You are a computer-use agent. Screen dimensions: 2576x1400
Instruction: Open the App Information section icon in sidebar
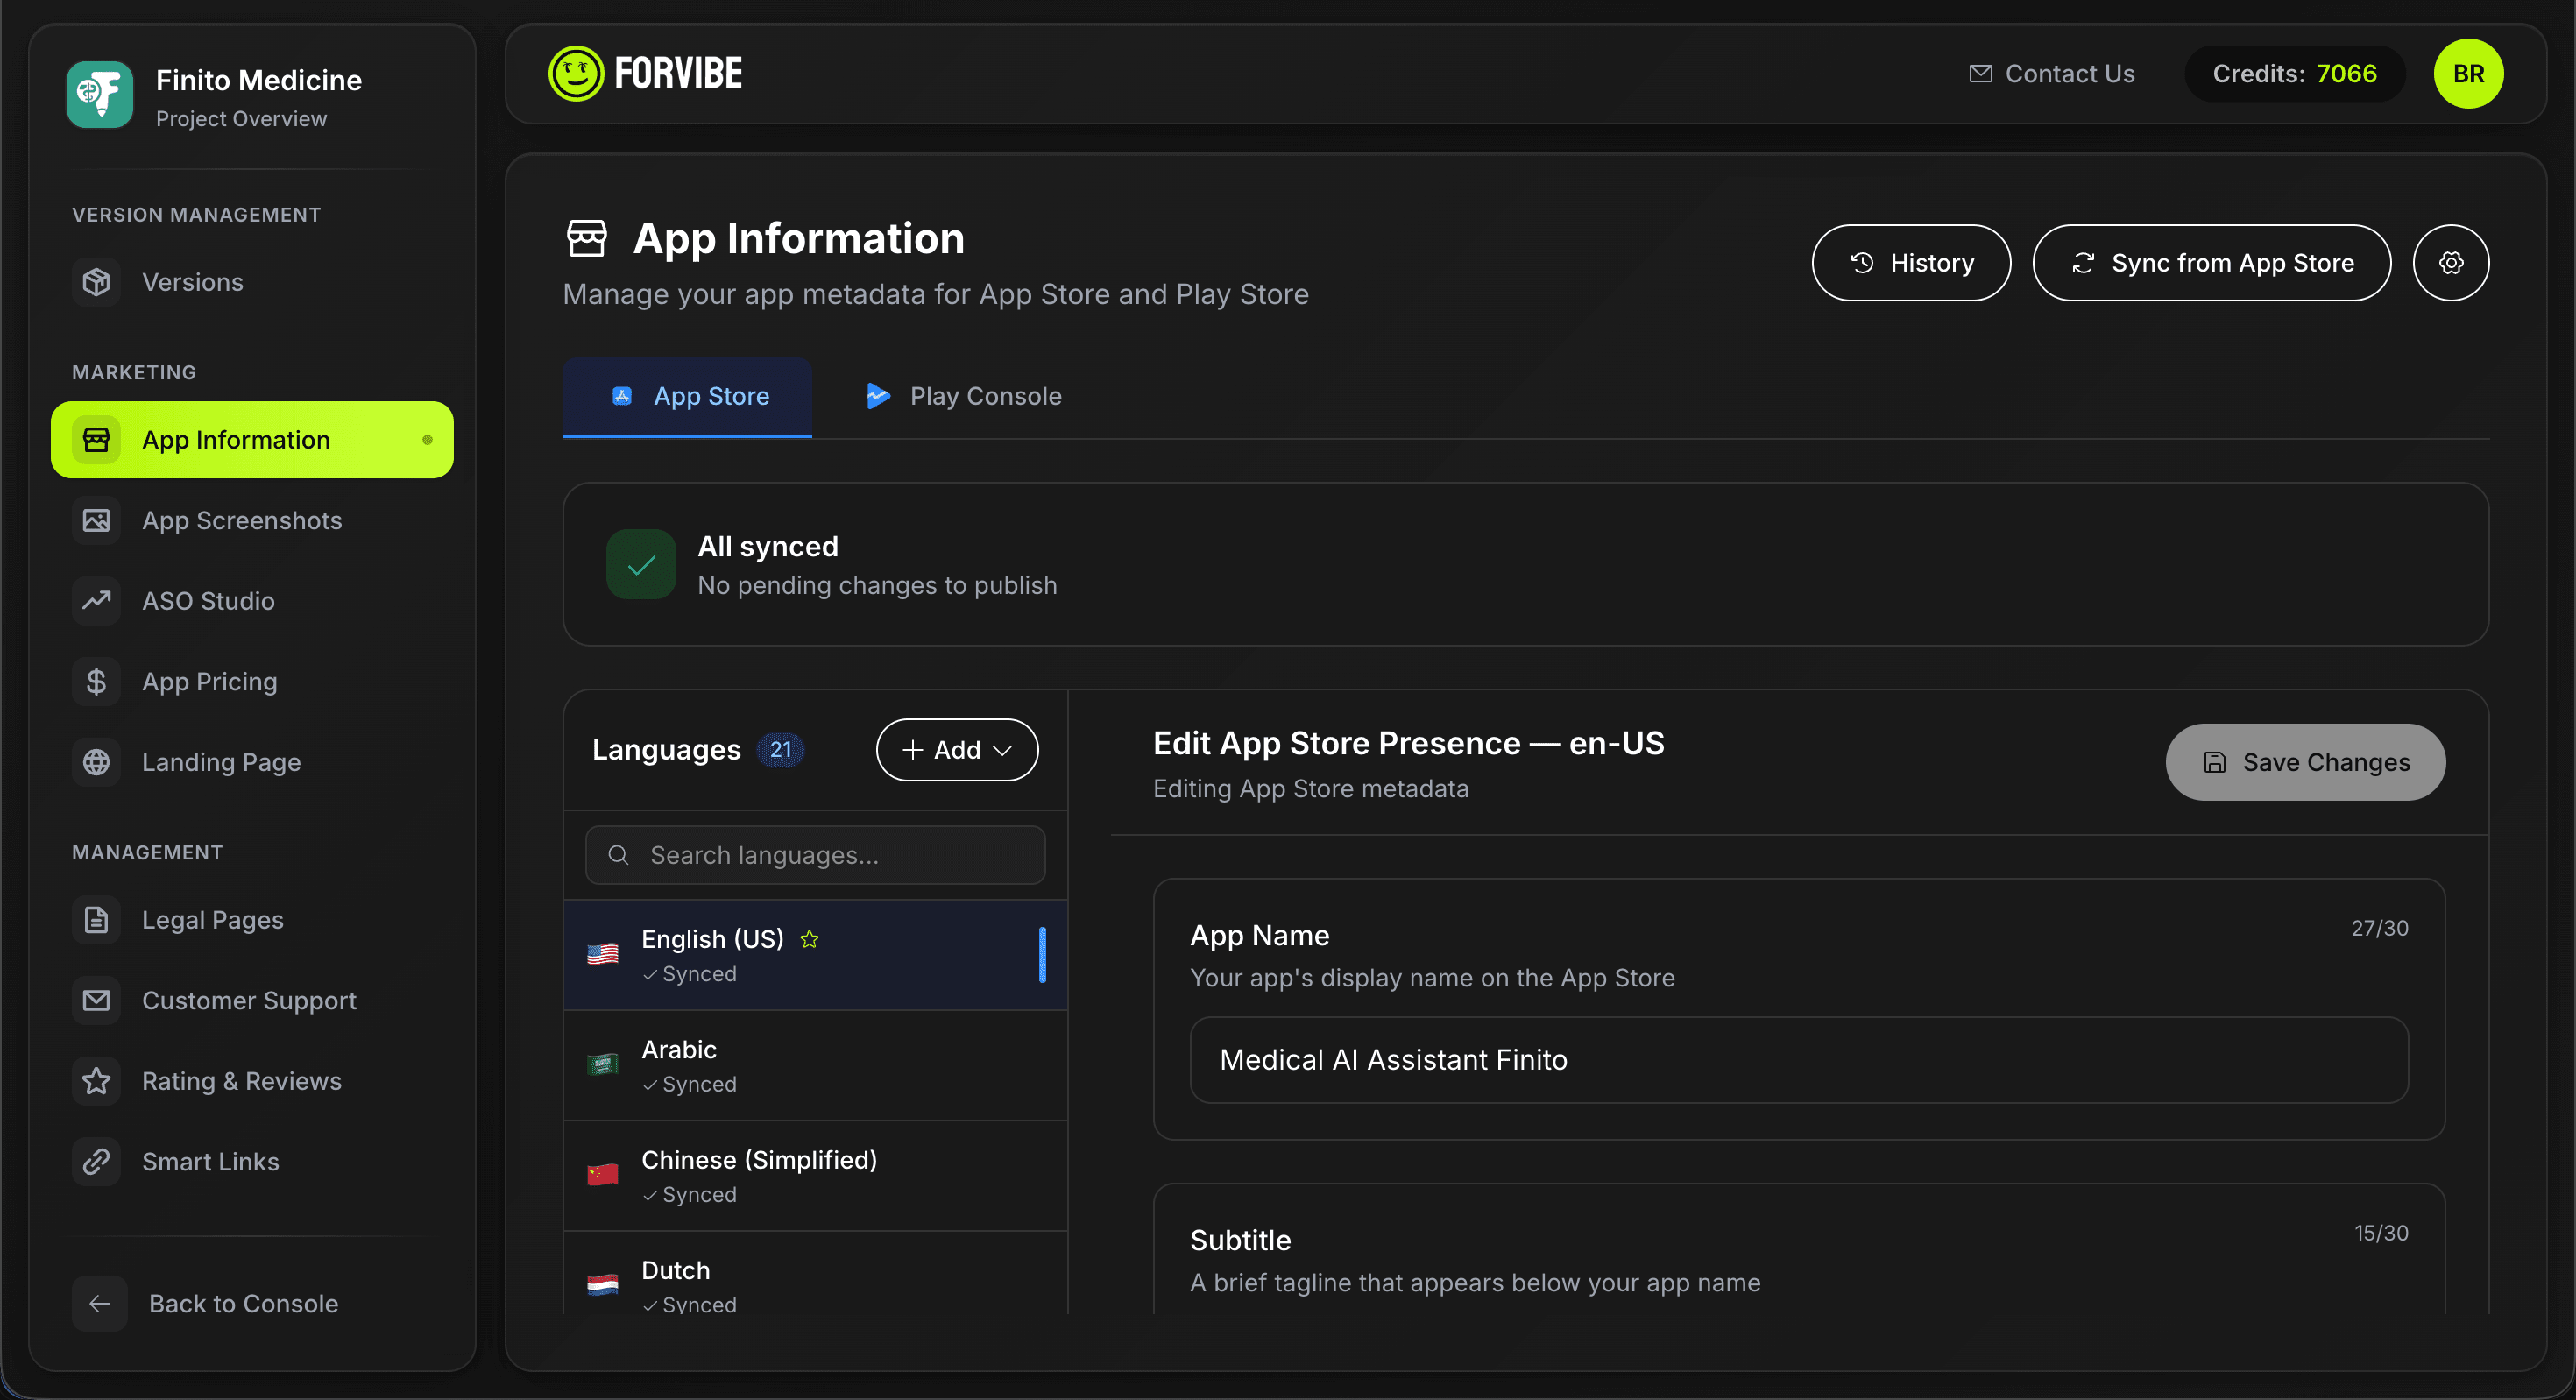pyautogui.click(x=96, y=439)
